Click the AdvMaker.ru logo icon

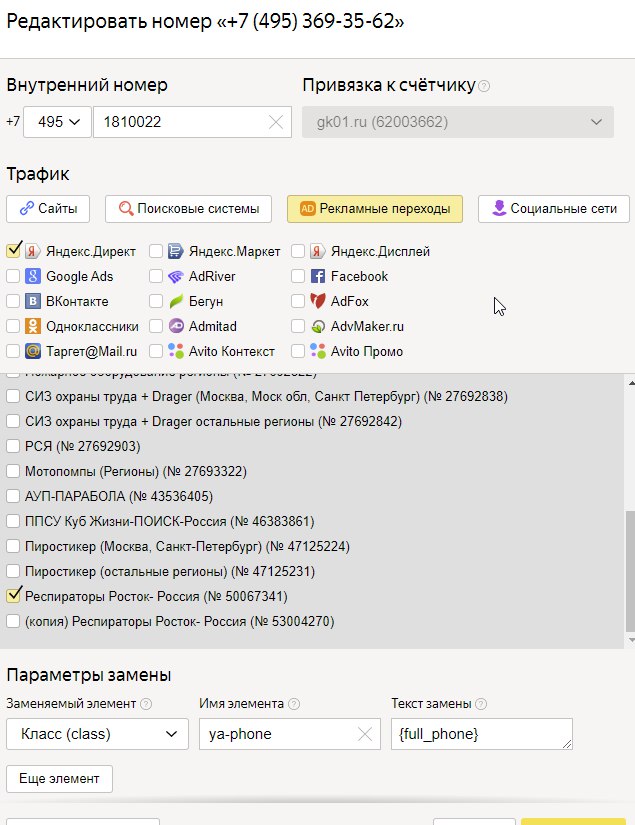317,327
